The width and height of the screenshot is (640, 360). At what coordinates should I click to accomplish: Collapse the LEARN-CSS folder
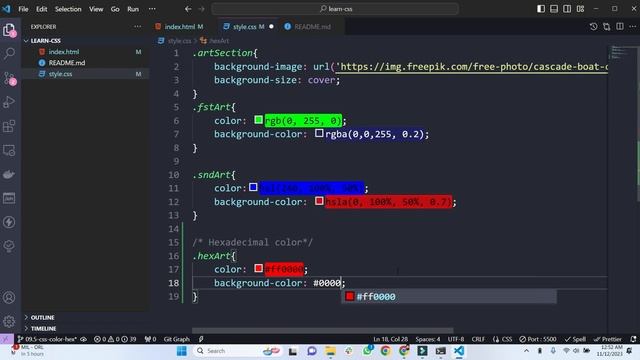pyautogui.click(x=45, y=41)
